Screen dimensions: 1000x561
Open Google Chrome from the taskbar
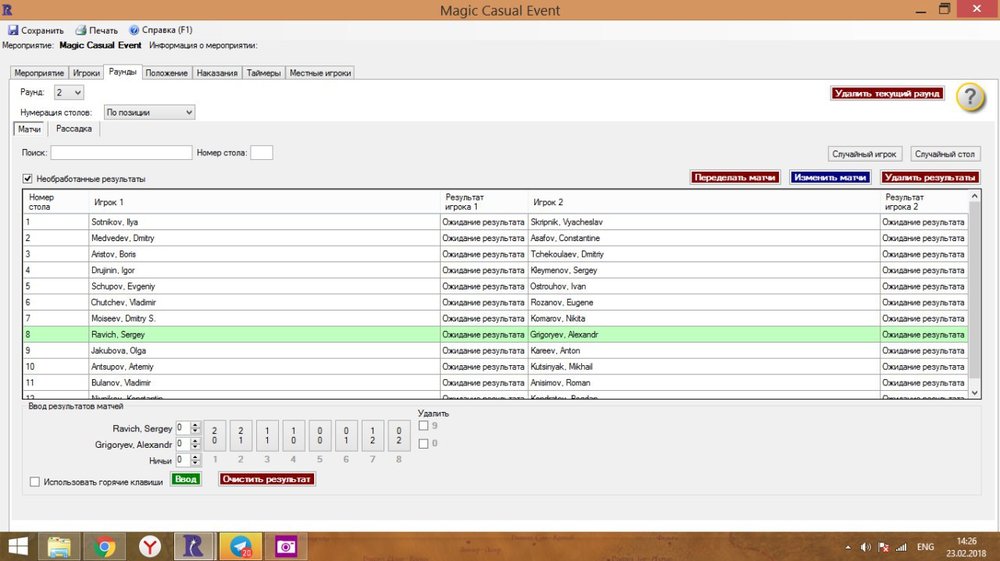pos(104,546)
